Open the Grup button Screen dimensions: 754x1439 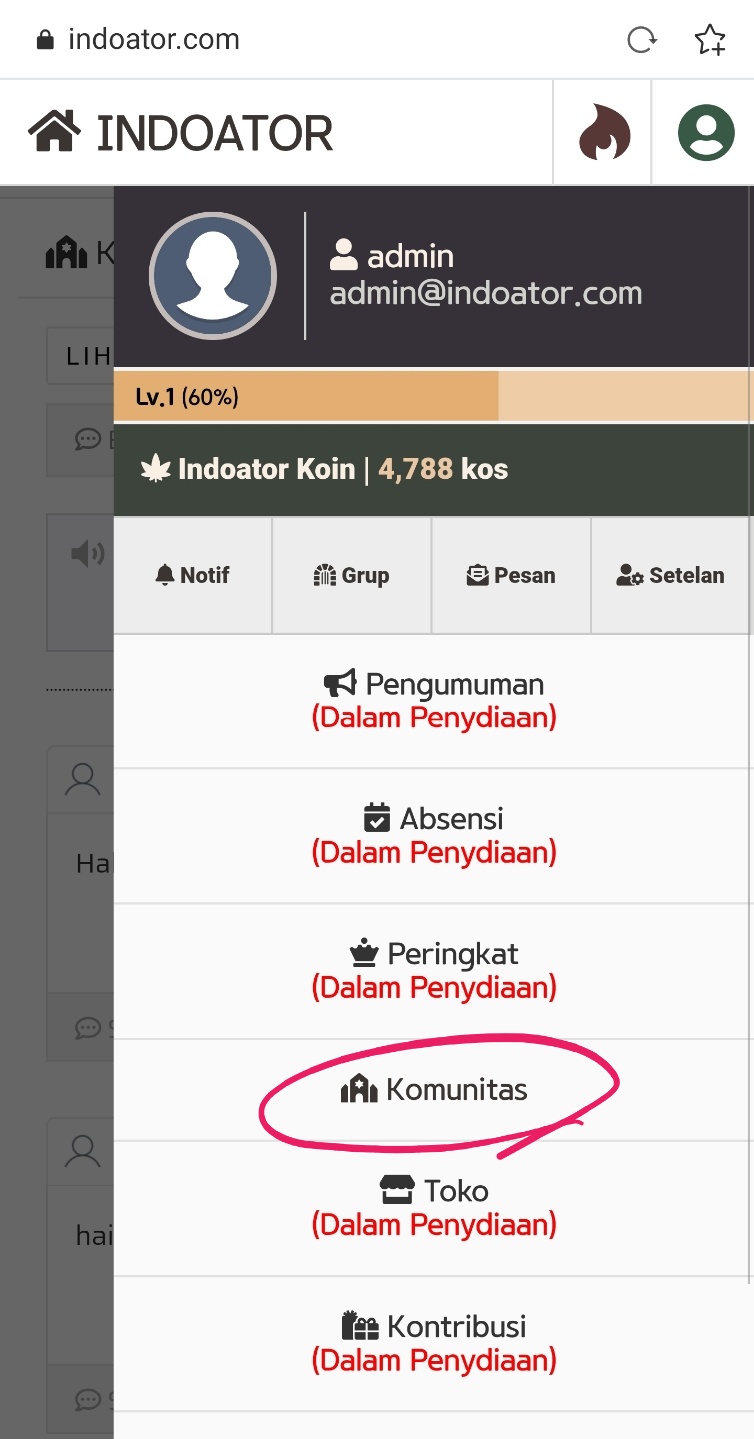pos(352,575)
